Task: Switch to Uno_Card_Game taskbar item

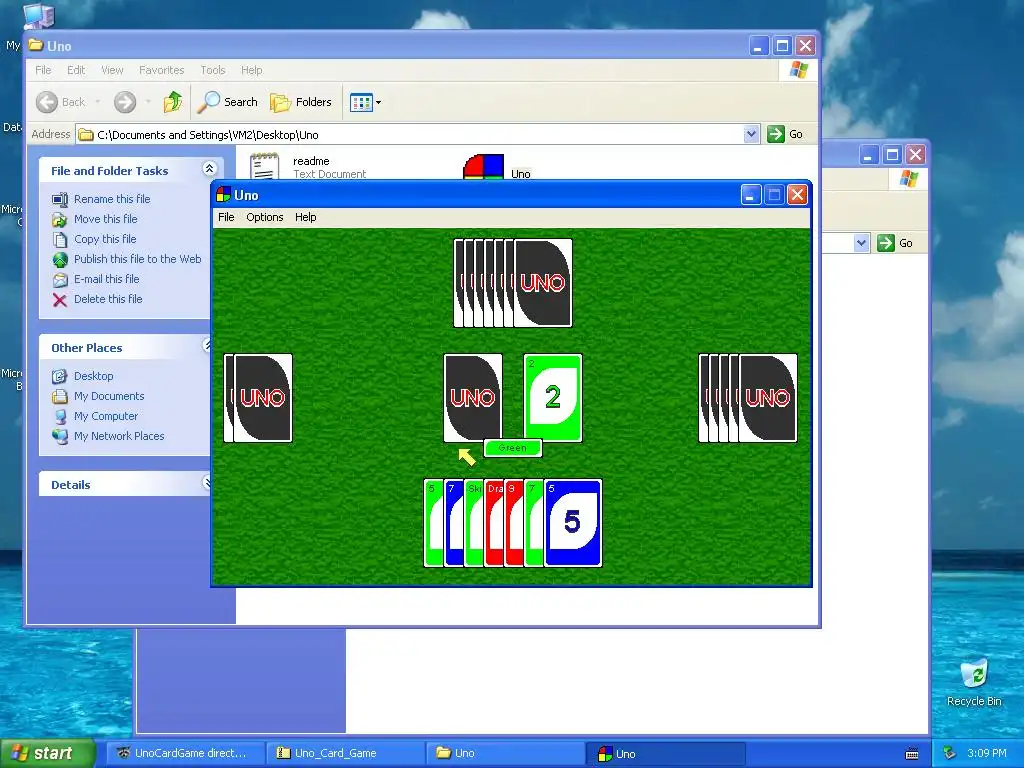Action: point(347,753)
